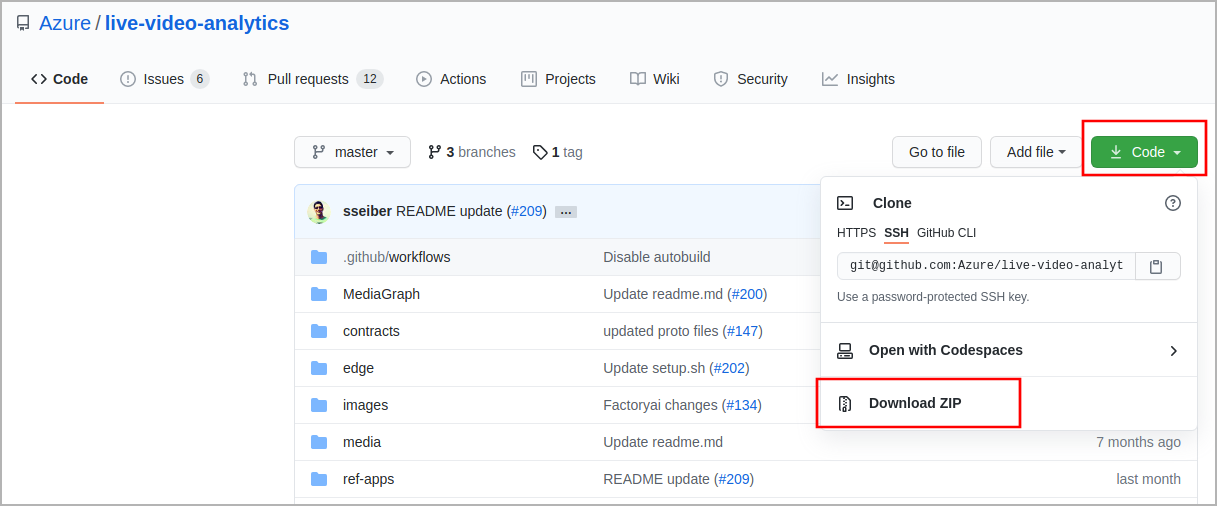View the 3 branches link
1217x506 pixels.
471,152
